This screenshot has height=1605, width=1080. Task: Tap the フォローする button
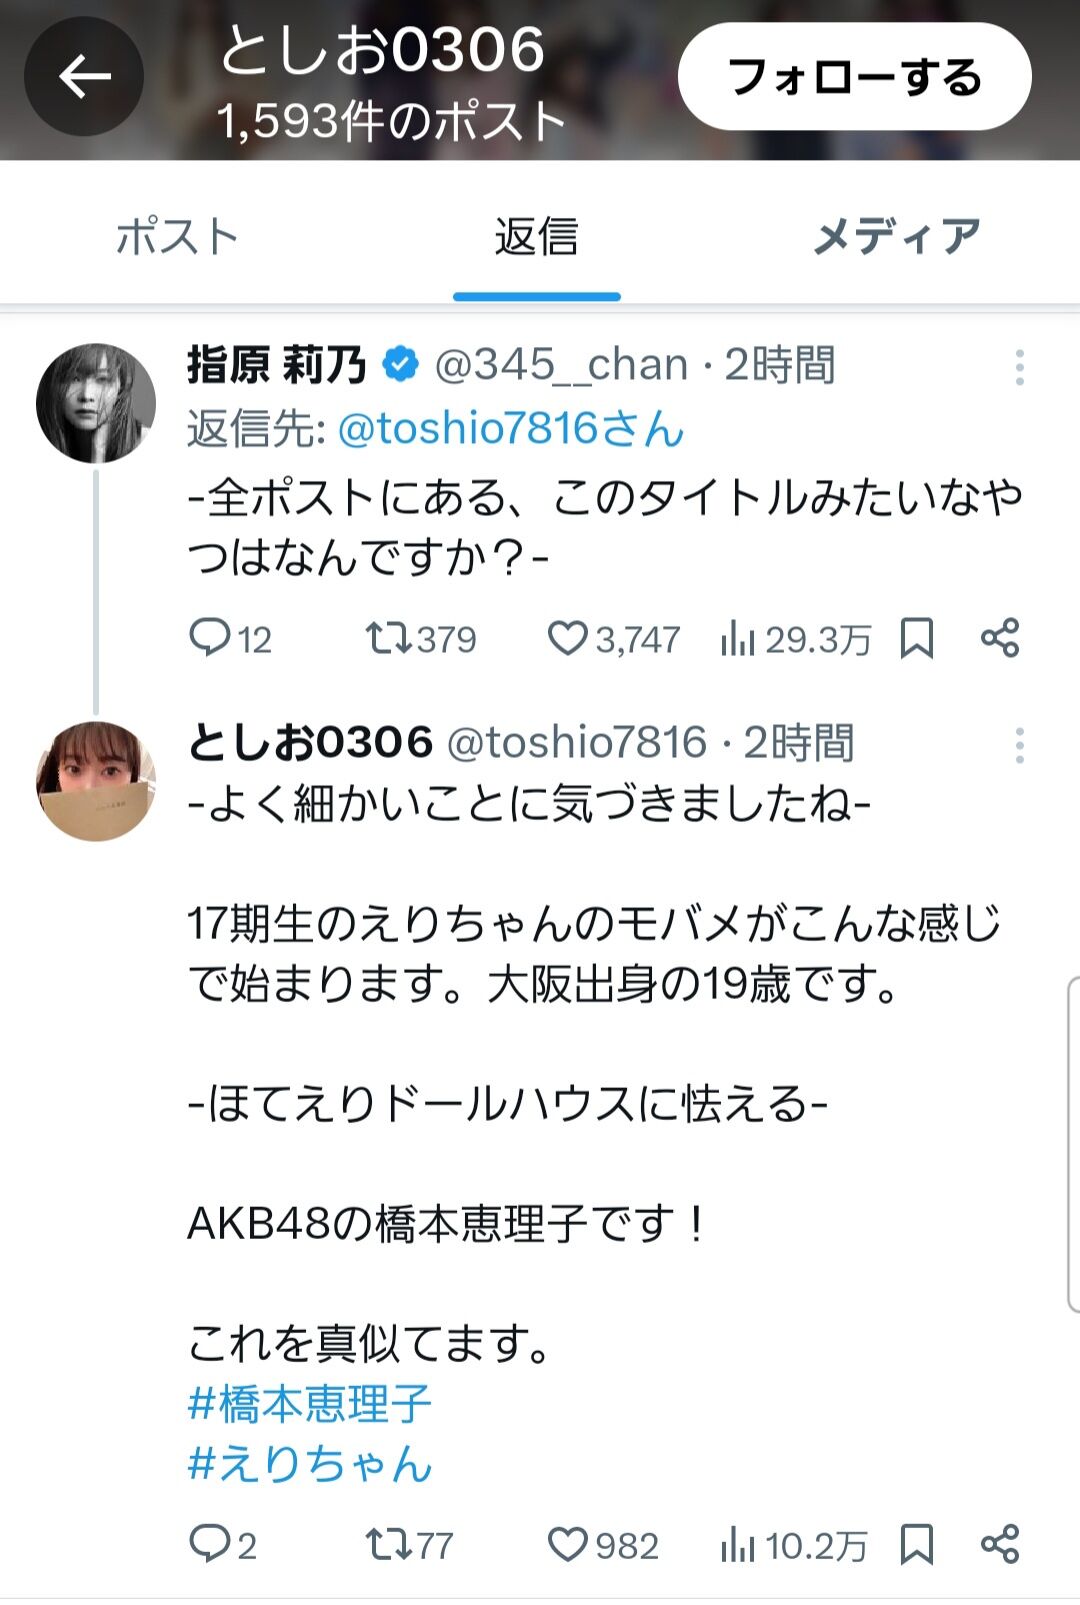(x=855, y=77)
